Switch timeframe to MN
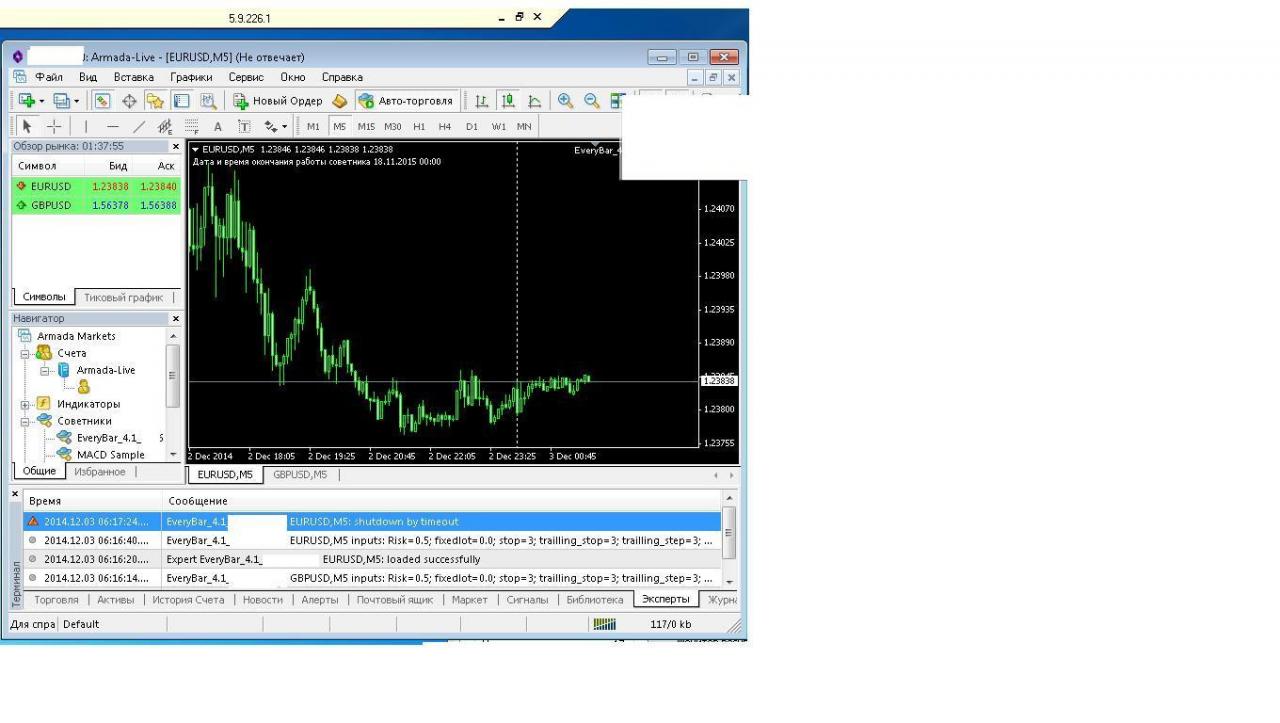This screenshot has width=1280, height=723. (524, 127)
